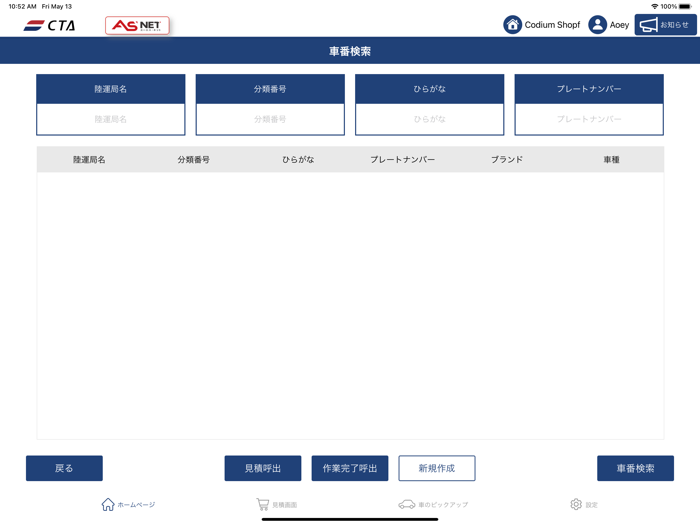Image resolution: width=700 pixels, height=525 pixels.
Task: Open お知らせ notifications megaphone
Action: (x=665, y=25)
